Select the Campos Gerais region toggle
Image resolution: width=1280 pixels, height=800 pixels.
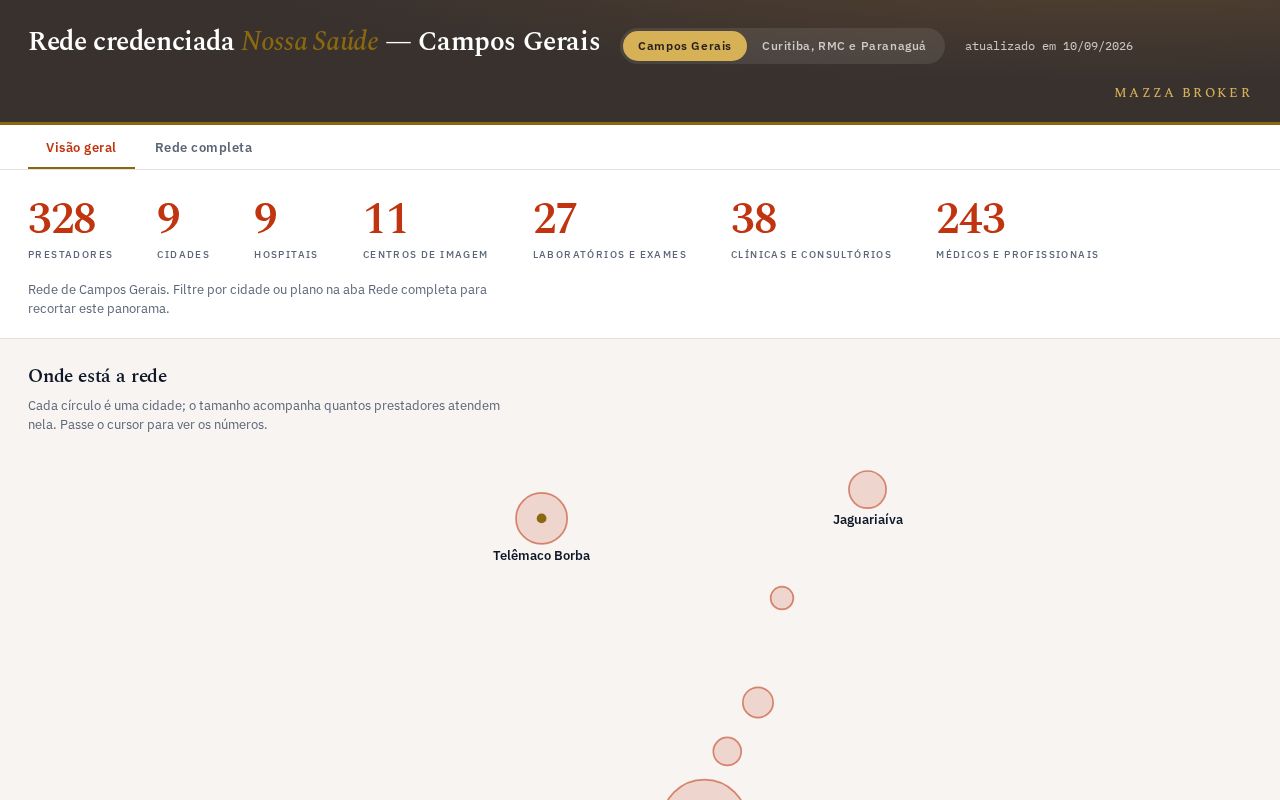click(685, 46)
